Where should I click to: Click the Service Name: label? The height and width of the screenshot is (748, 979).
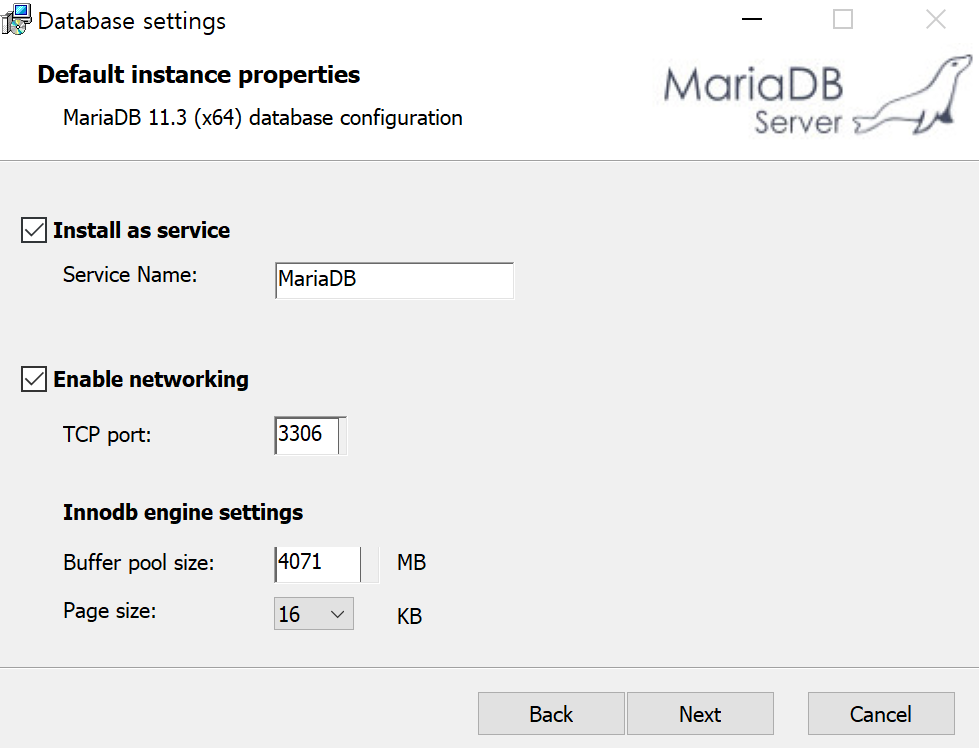click(x=130, y=275)
